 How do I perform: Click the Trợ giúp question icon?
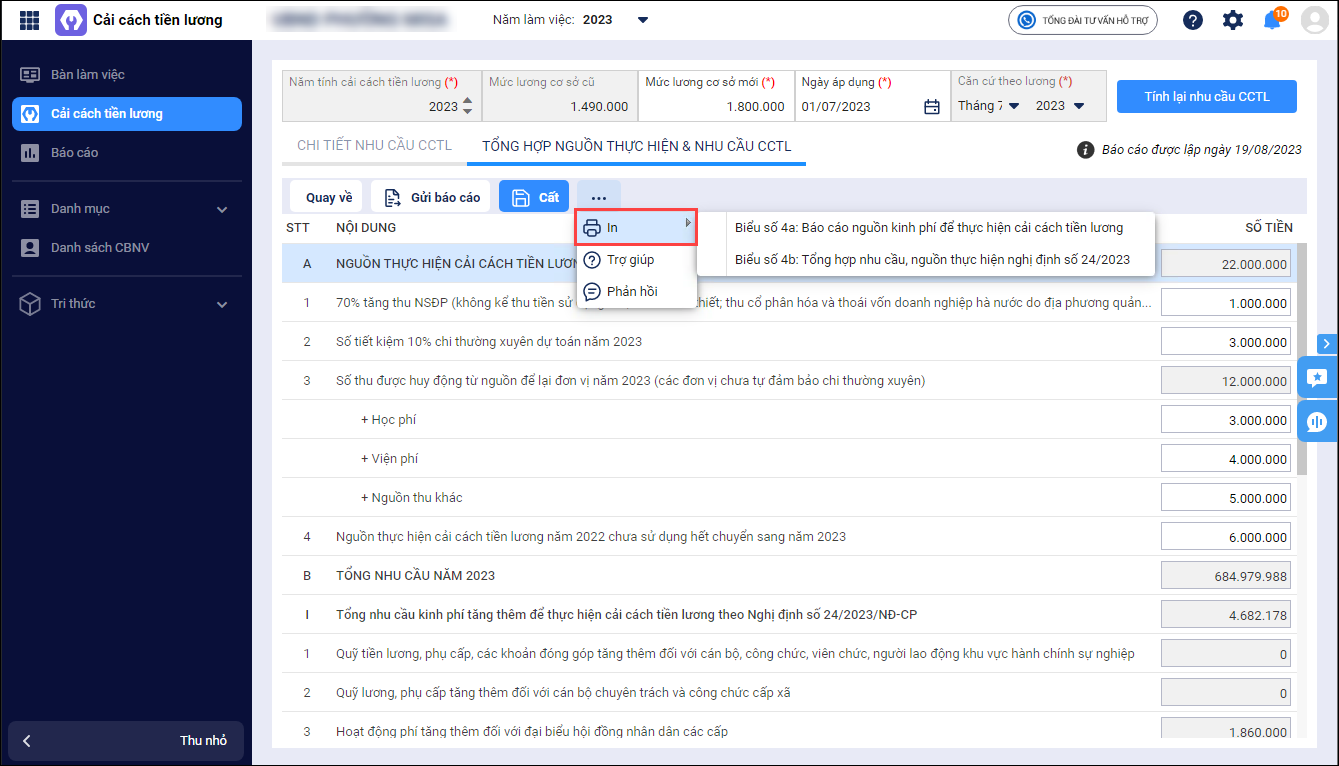click(x=592, y=260)
